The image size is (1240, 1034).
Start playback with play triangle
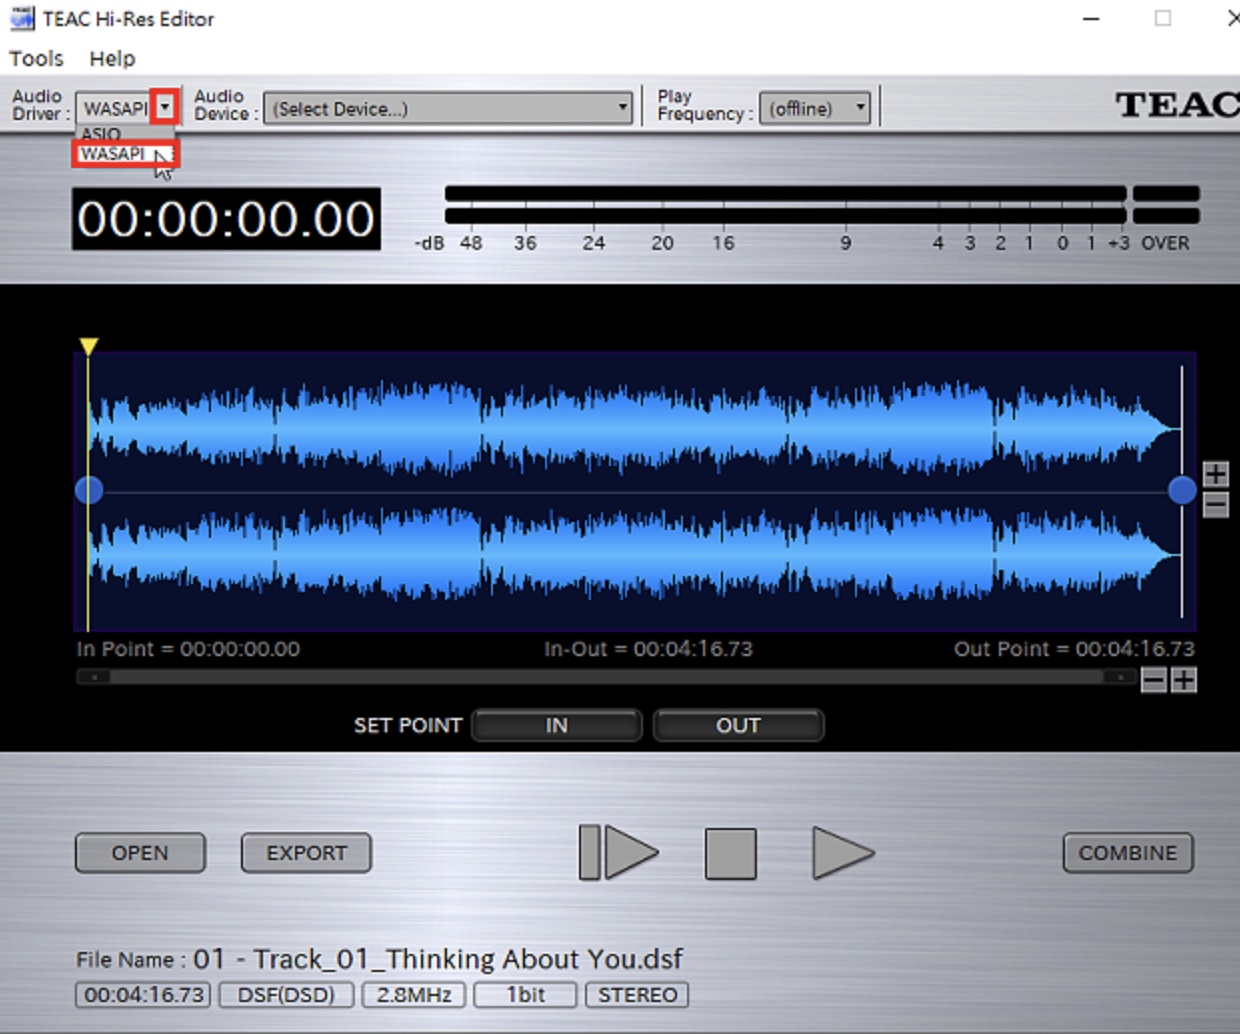click(843, 853)
